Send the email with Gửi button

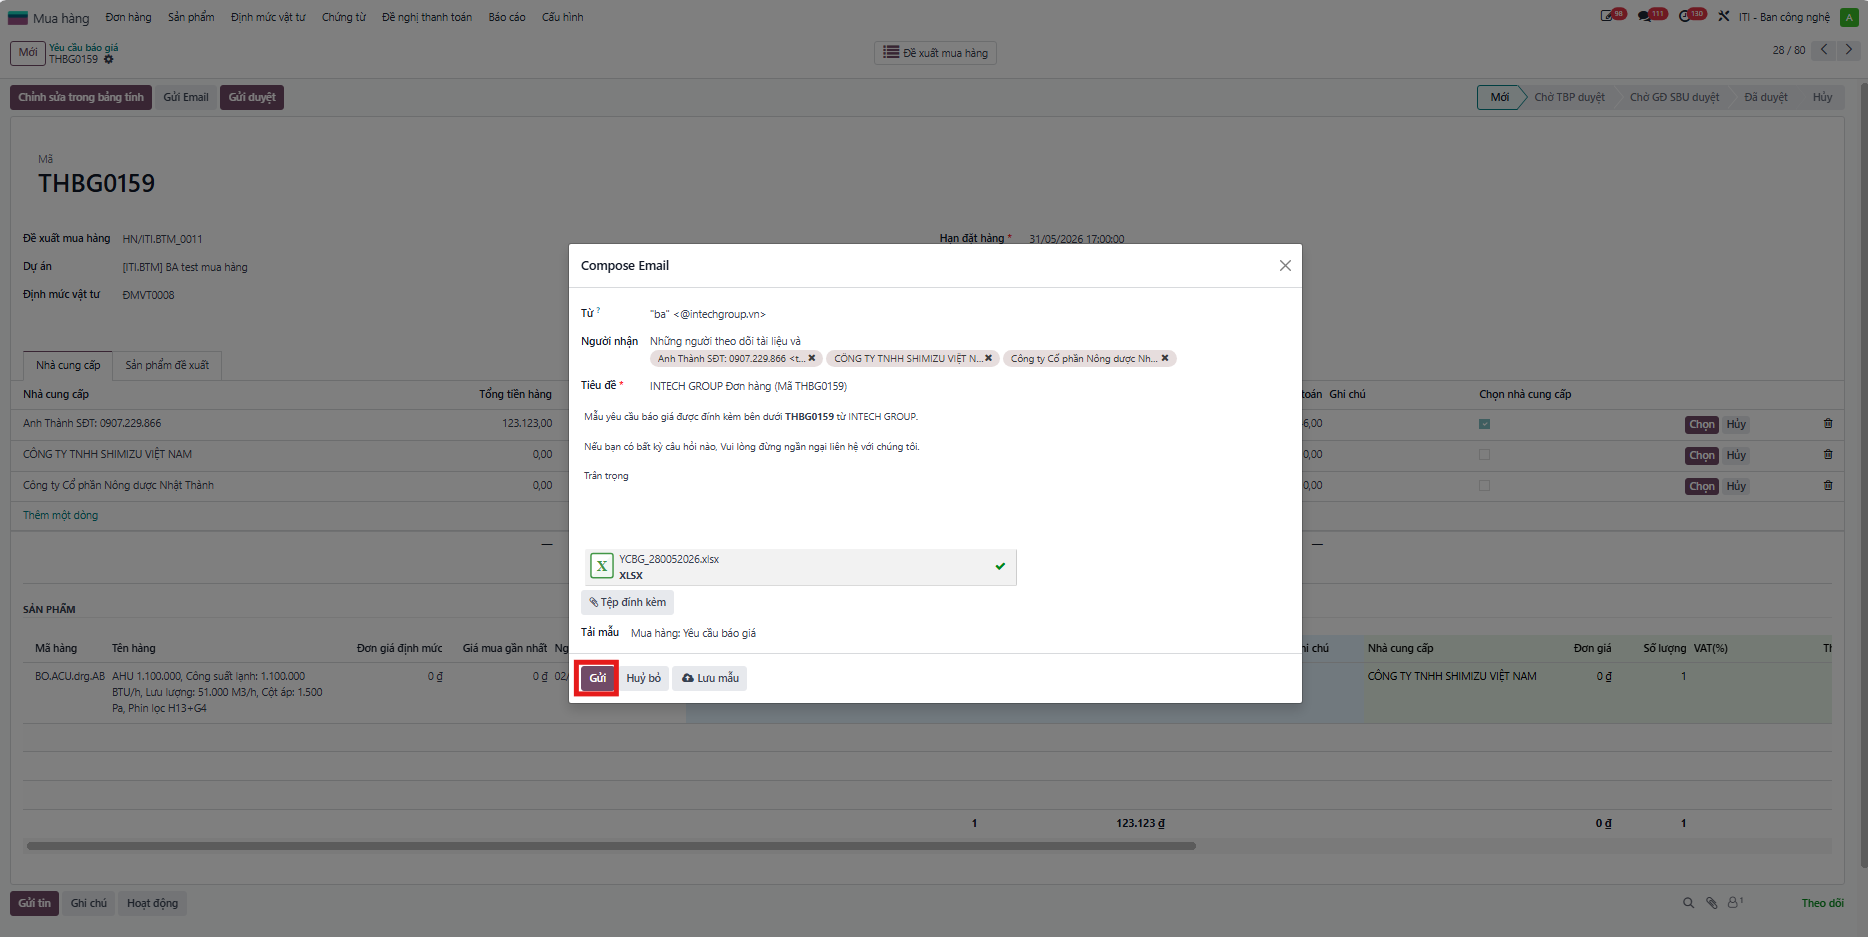(597, 678)
